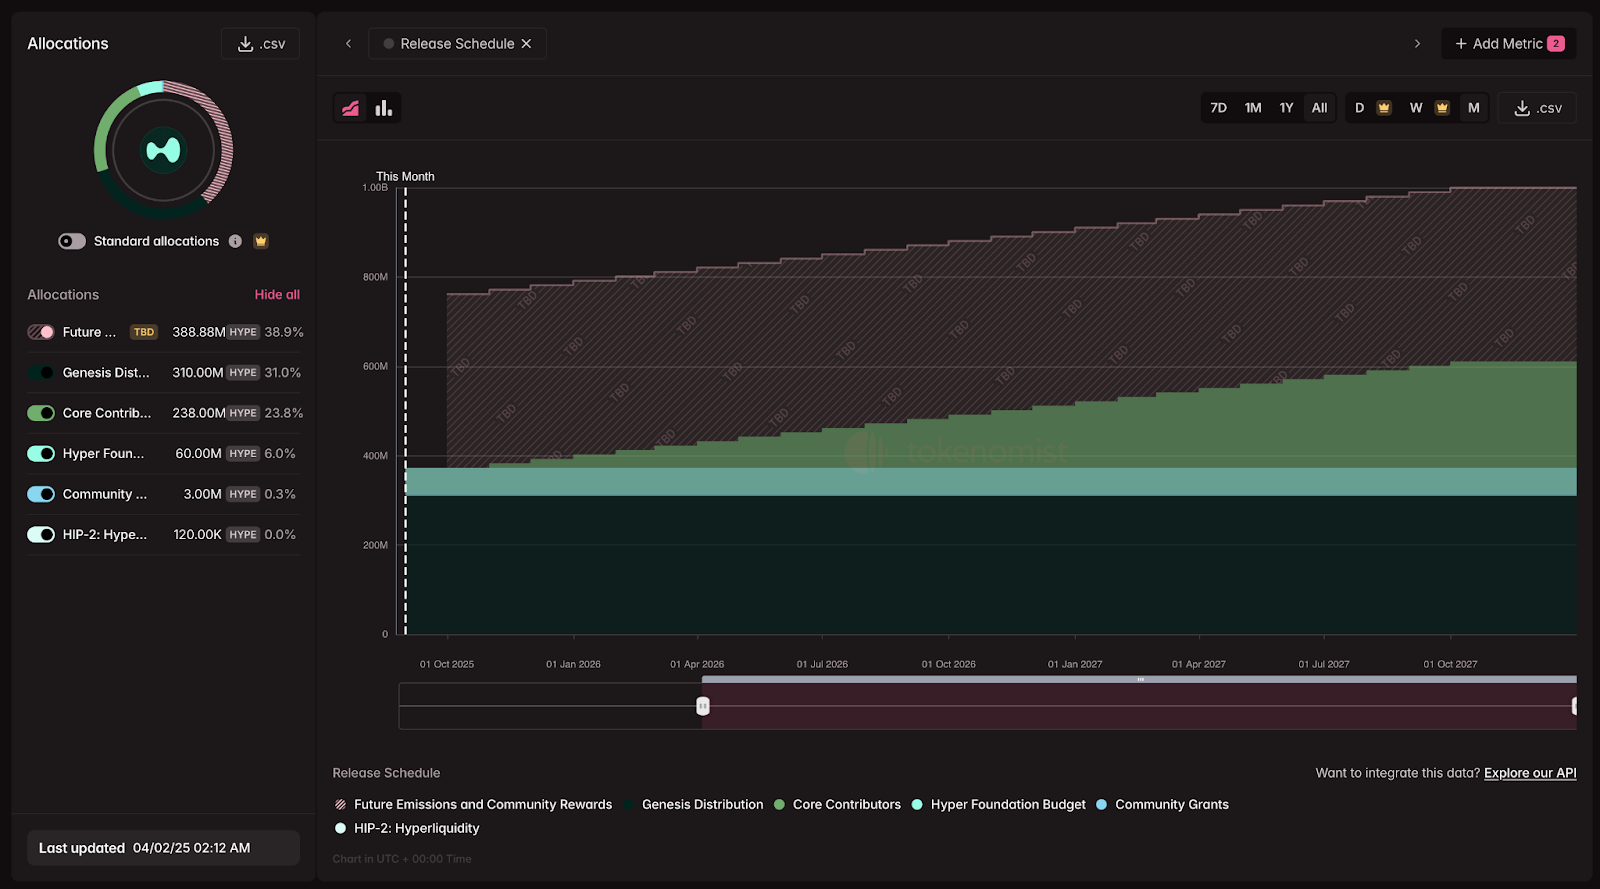Open the Add Metric menu
This screenshot has height=889, width=1600.
1508,44
